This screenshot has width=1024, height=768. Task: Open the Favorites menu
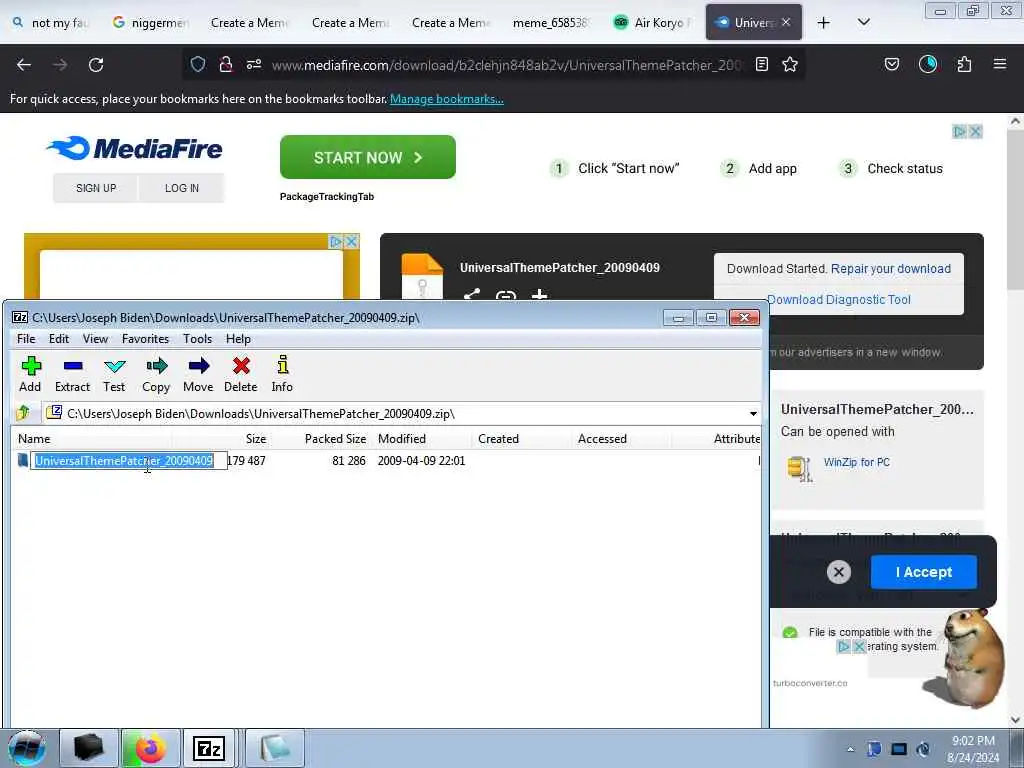click(145, 339)
